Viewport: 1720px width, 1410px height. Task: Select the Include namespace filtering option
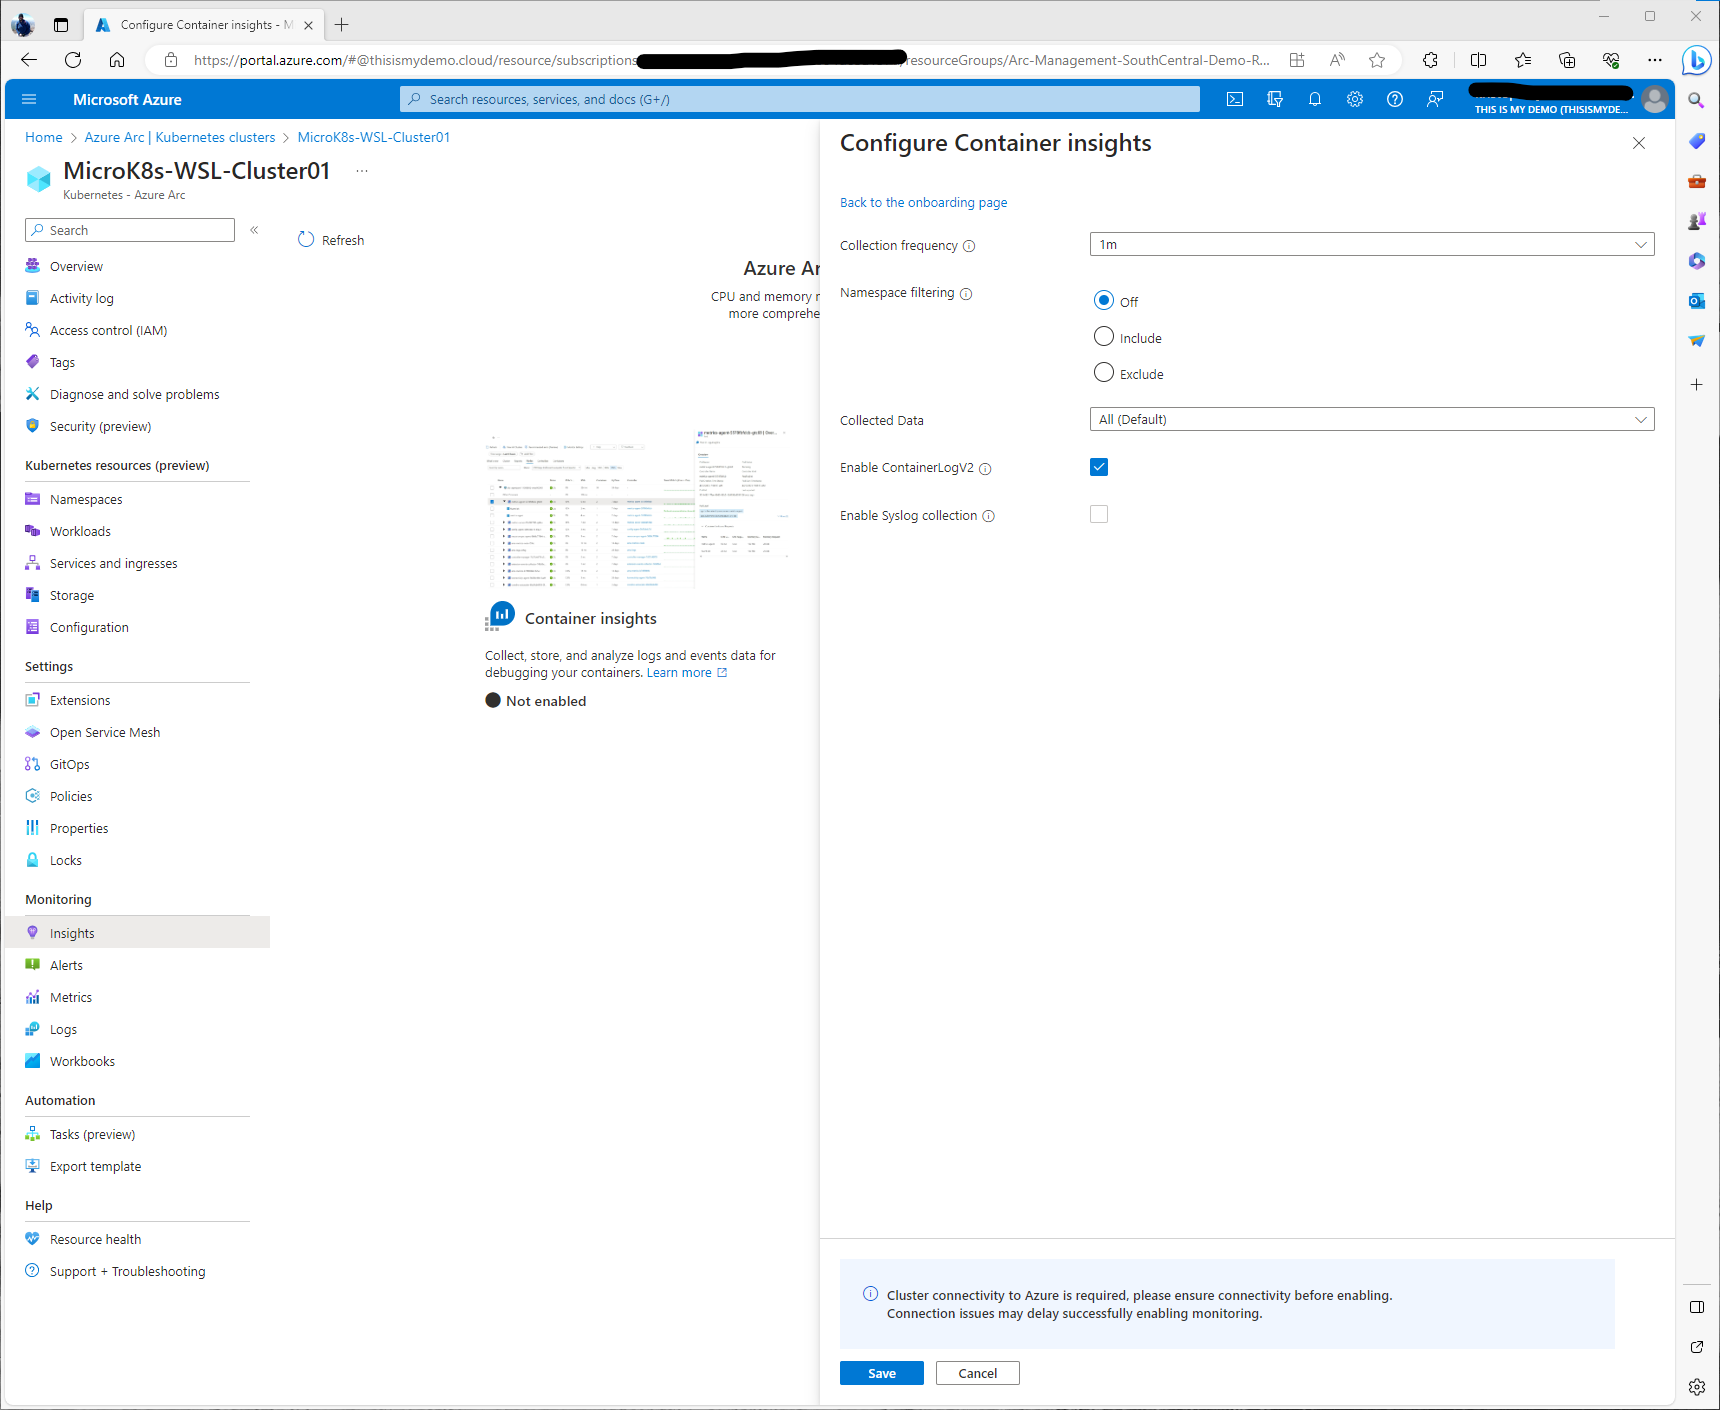[1104, 337]
